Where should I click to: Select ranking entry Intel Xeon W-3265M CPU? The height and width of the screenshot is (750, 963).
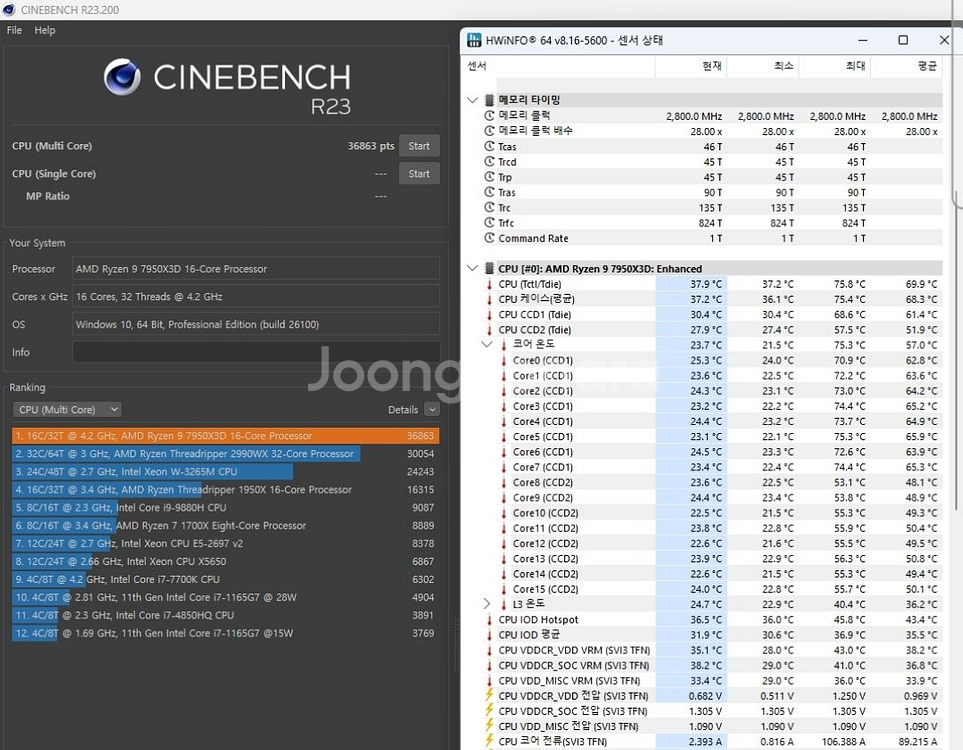[225, 471]
